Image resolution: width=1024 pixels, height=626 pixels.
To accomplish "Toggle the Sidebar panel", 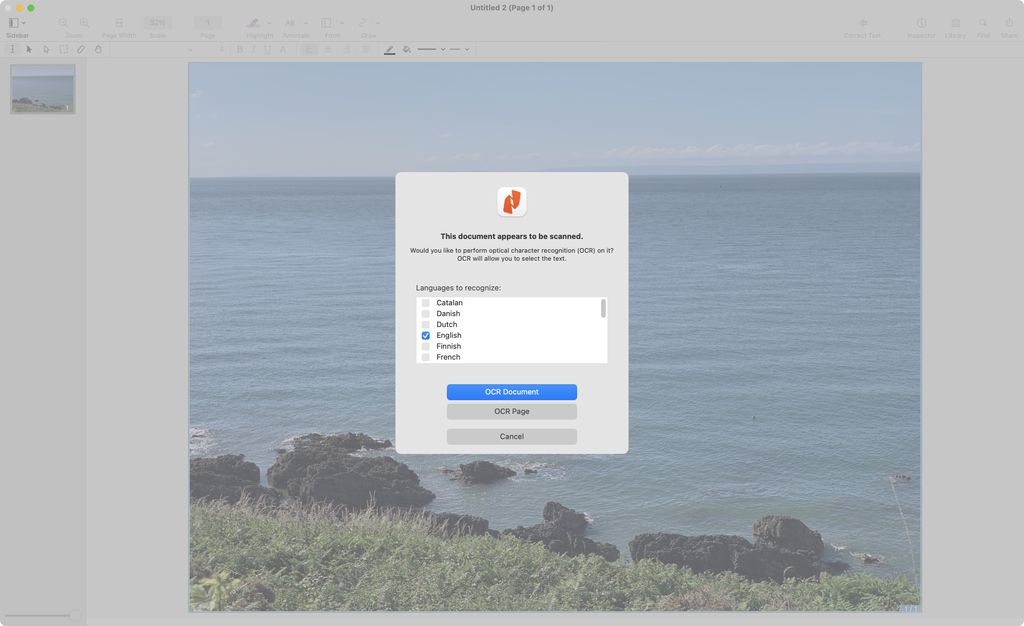I will click(x=12, y=22).
